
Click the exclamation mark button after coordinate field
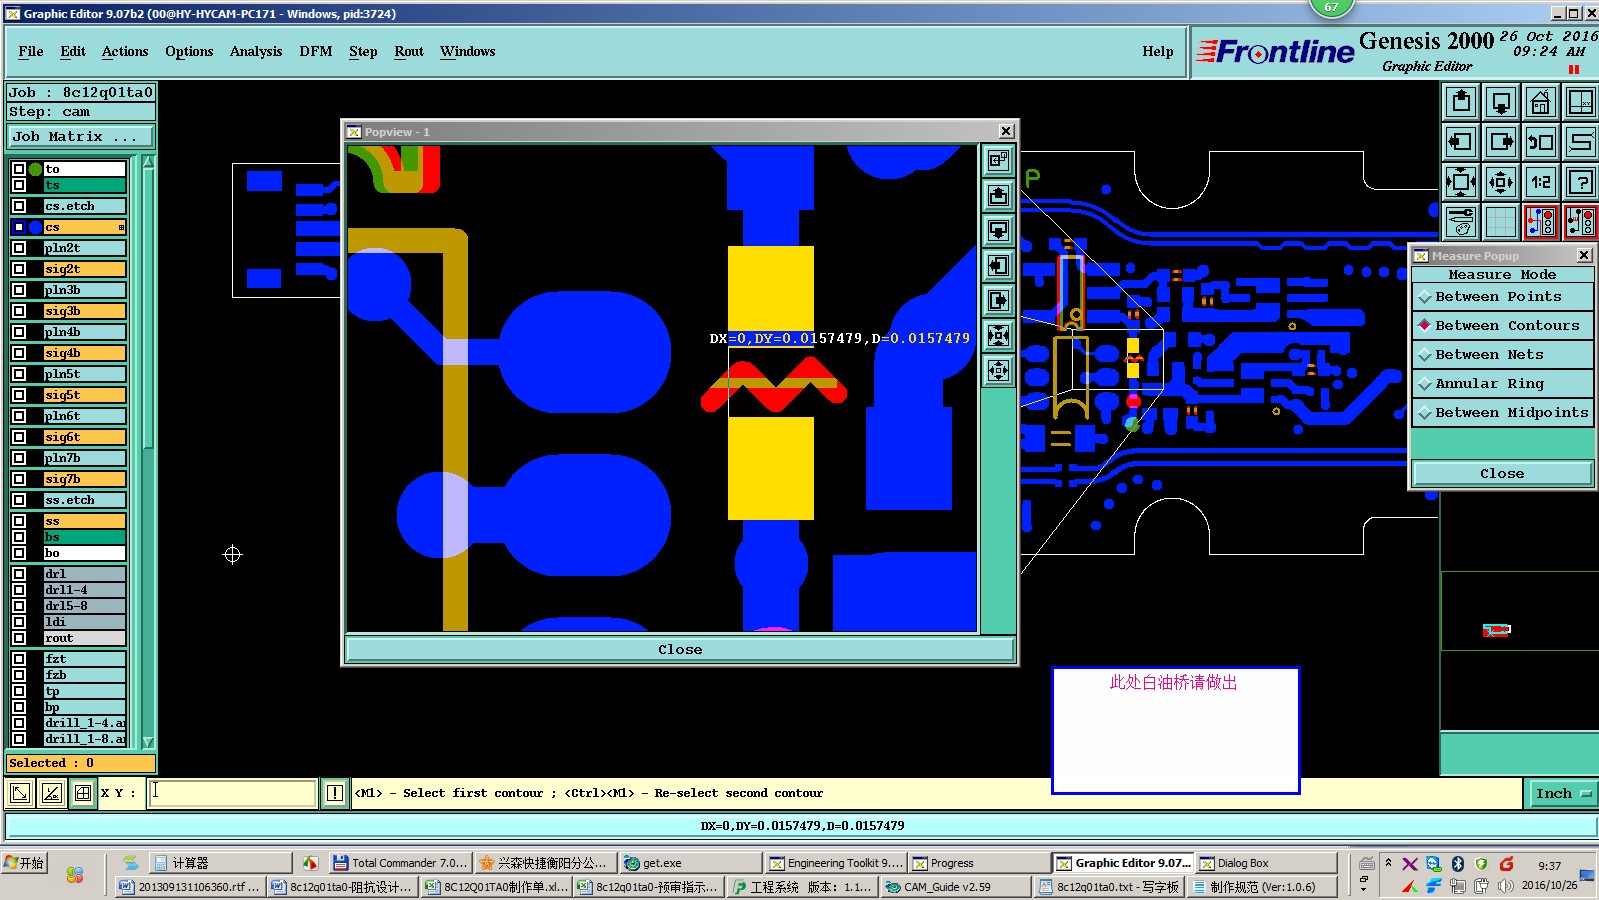pyautogui.click(x=335, y=793)
